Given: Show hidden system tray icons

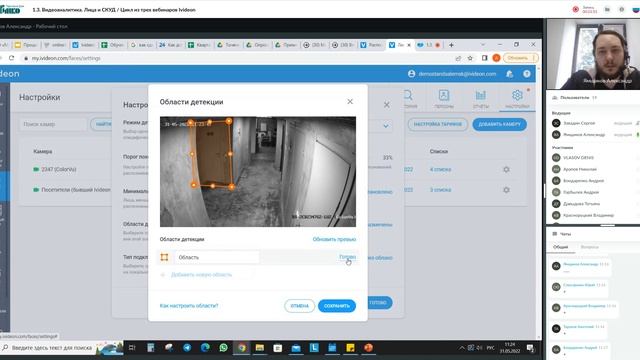Looking at the screenshot, I should 462,348.
